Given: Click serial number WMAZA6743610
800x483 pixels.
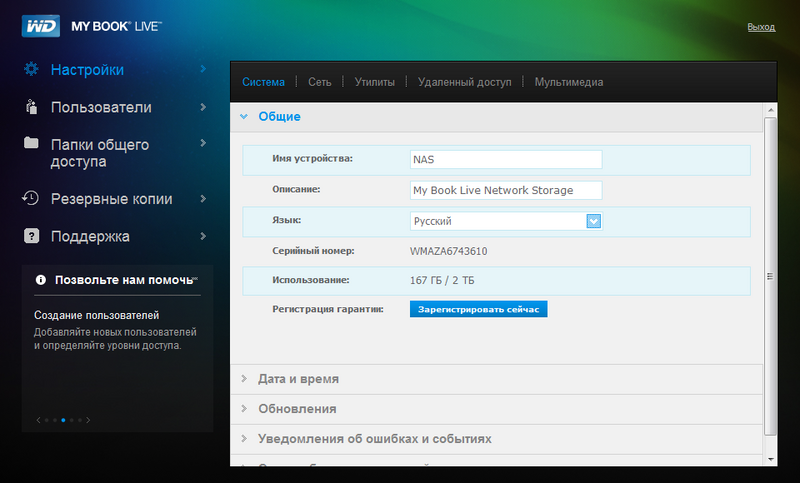Looking at the screenshot, I should [x=448, y=251].
